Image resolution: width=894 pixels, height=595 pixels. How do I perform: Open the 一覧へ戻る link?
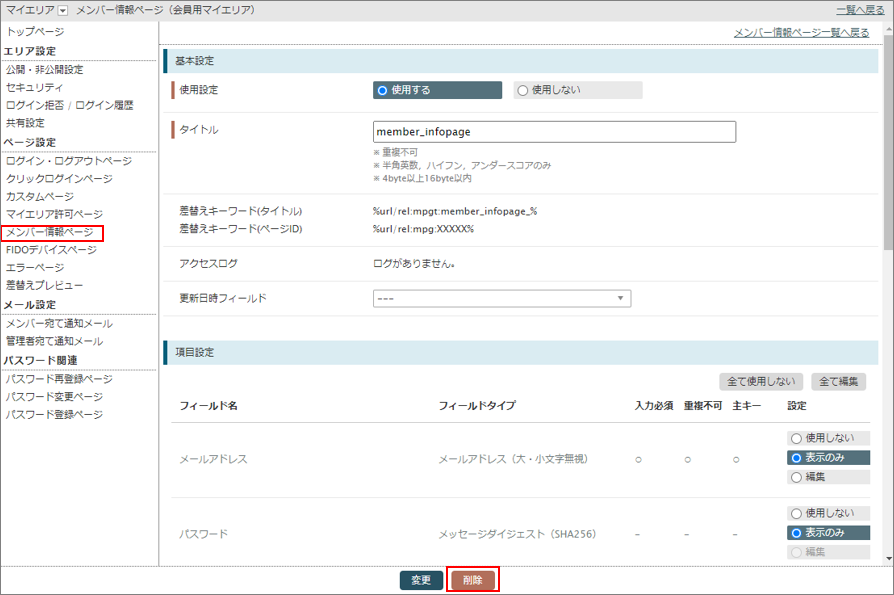click(x=858, y=9)
